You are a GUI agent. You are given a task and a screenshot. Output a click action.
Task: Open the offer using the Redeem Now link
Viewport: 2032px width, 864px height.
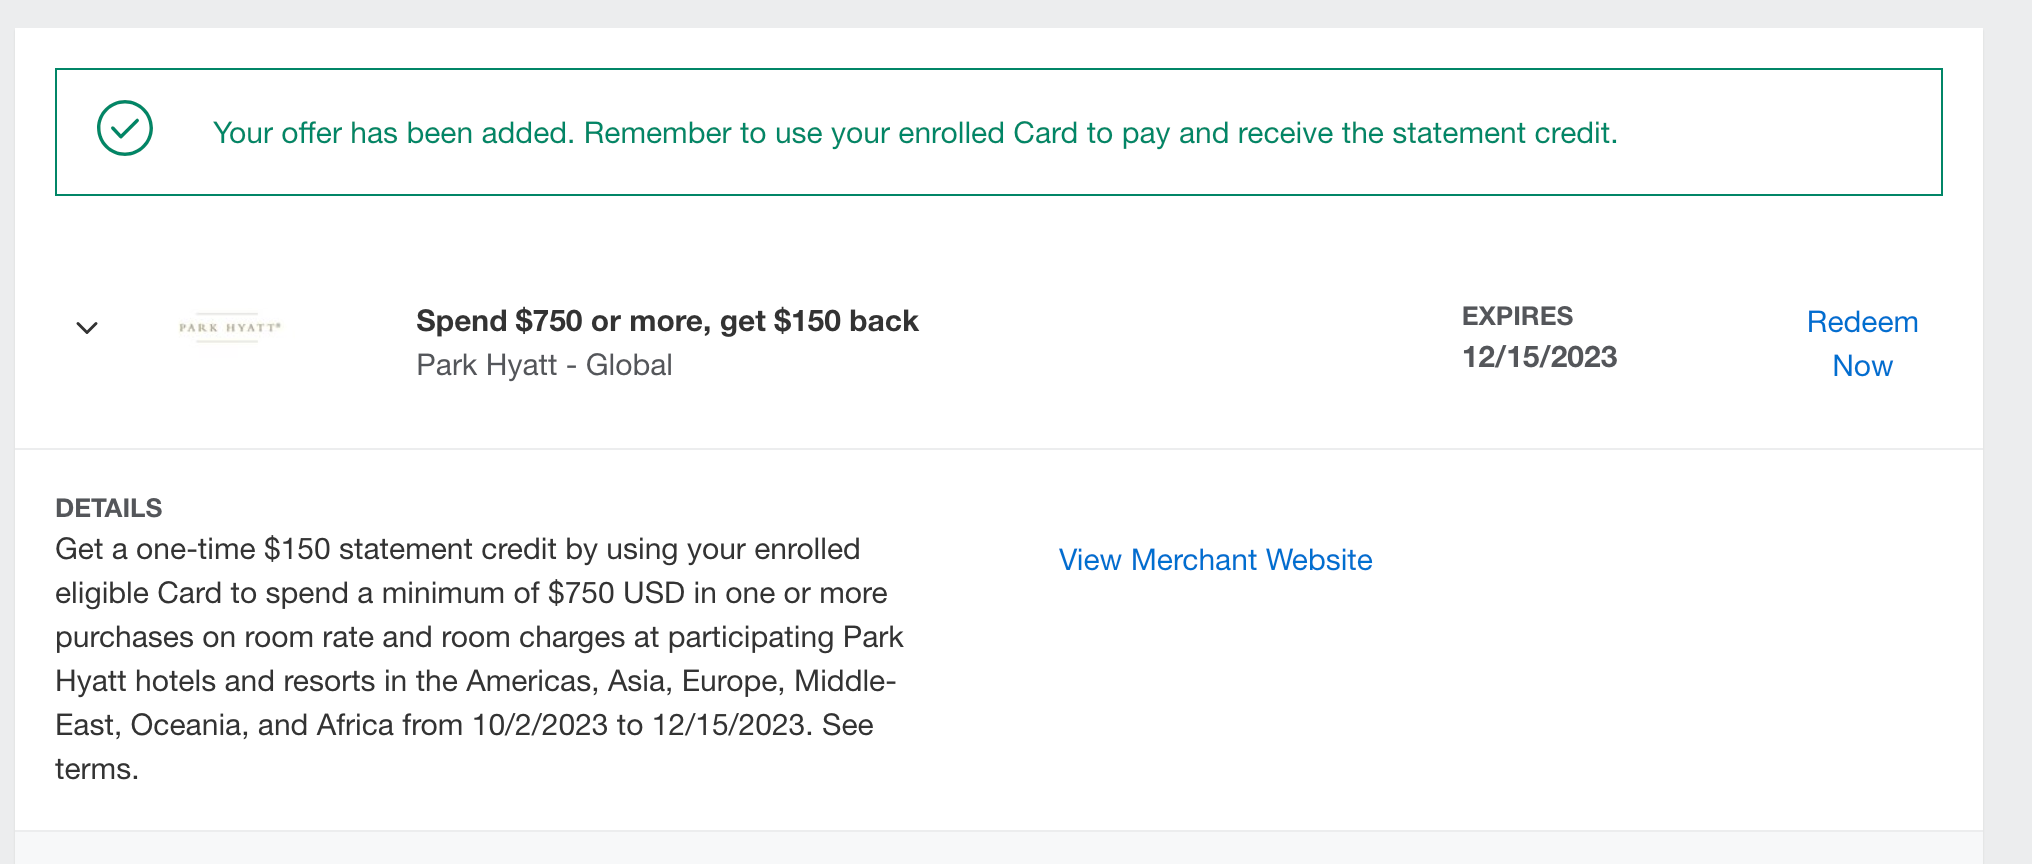point(1861,343)
